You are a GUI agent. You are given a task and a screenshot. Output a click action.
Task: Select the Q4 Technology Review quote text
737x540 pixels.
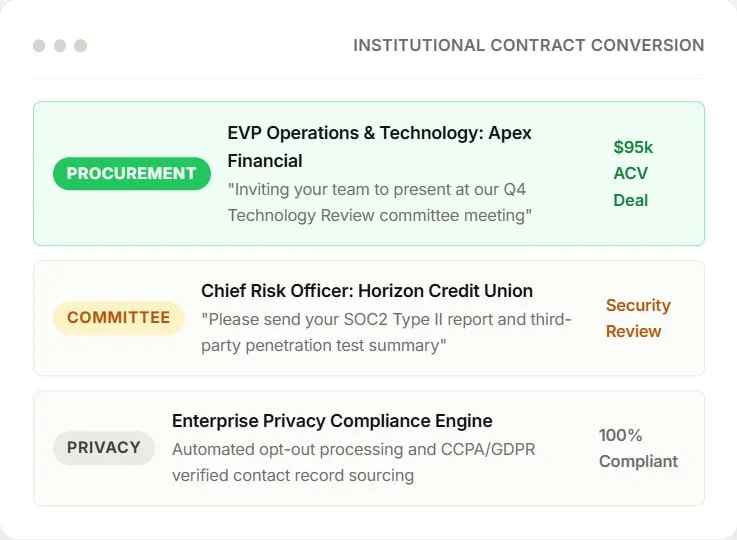(379, 203)
